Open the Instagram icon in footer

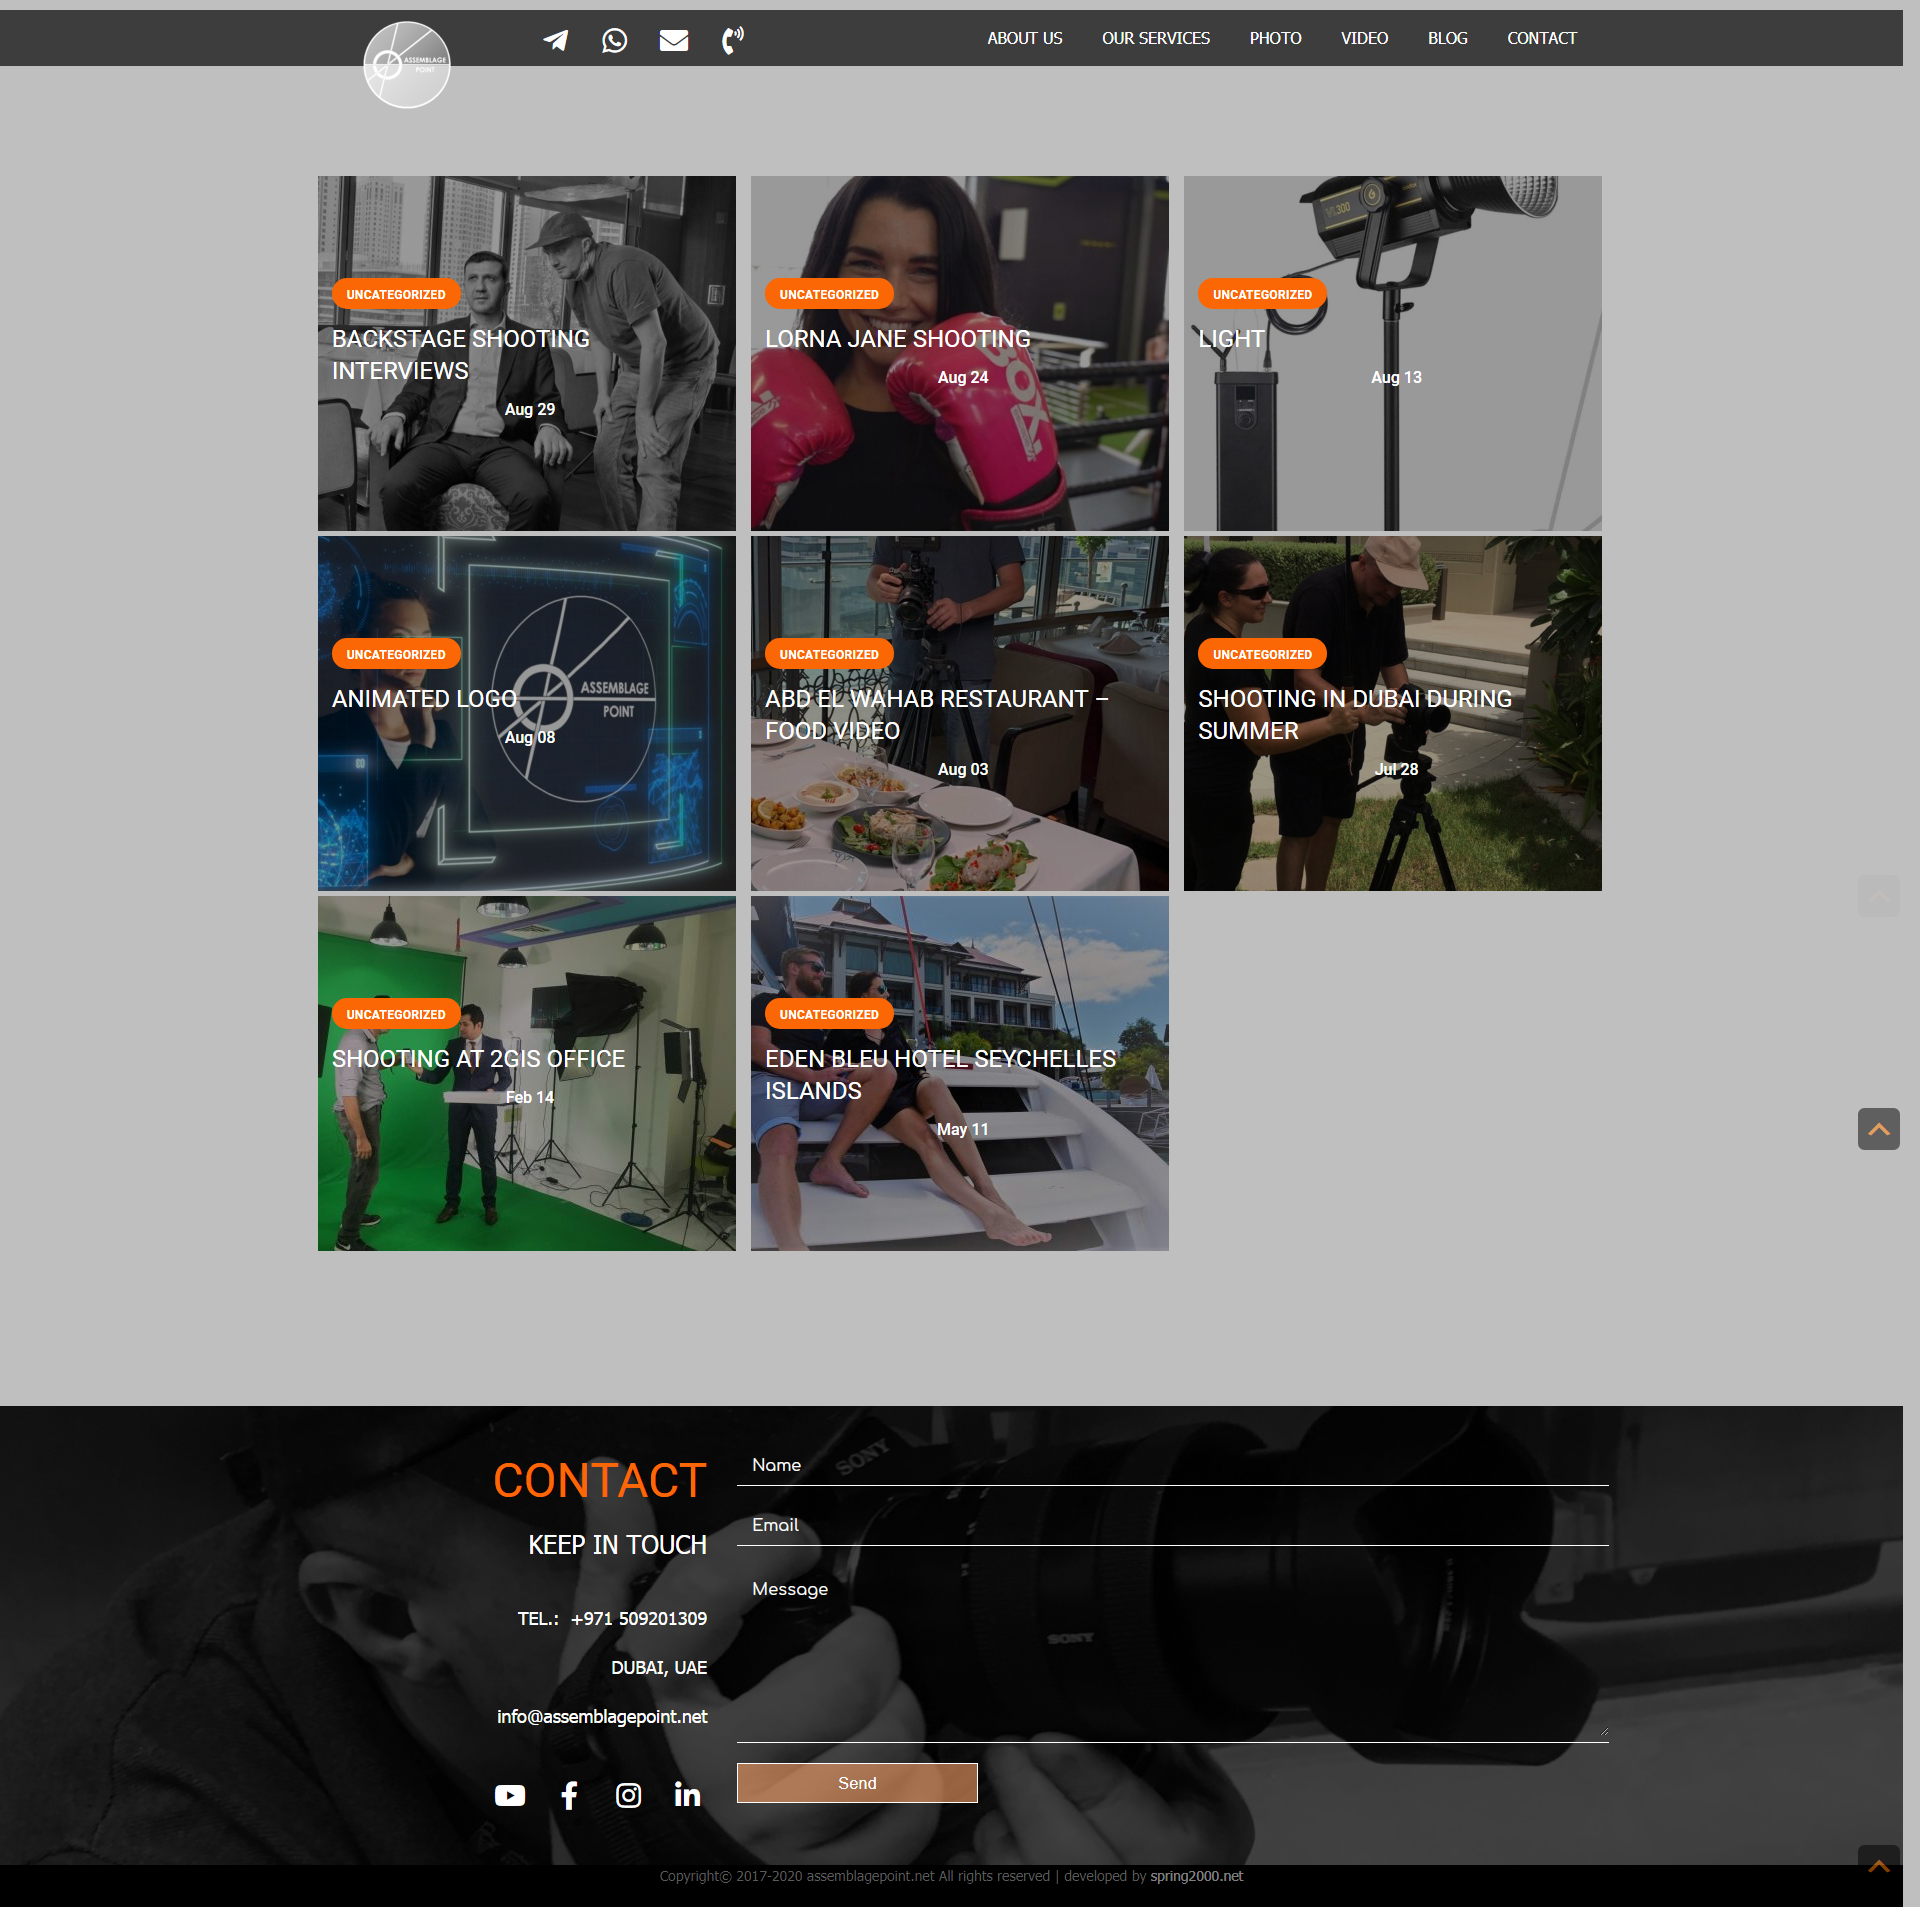pos(628,1796)
